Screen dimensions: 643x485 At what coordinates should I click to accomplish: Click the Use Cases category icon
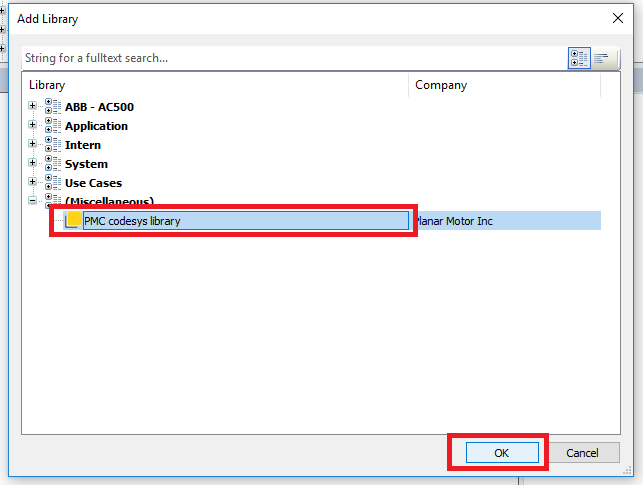[x=53, y=183]
